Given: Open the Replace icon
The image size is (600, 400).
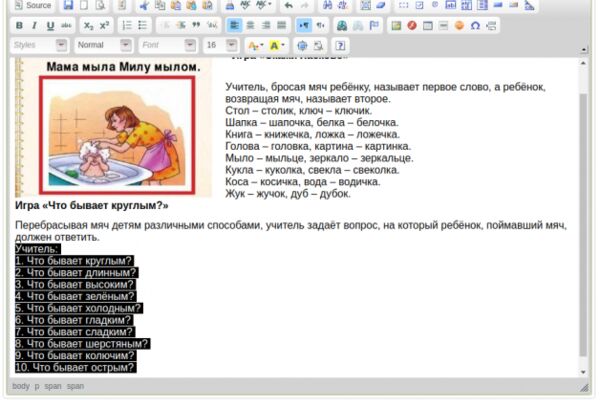Looking at the screenshot, I should tap(343, 5).
